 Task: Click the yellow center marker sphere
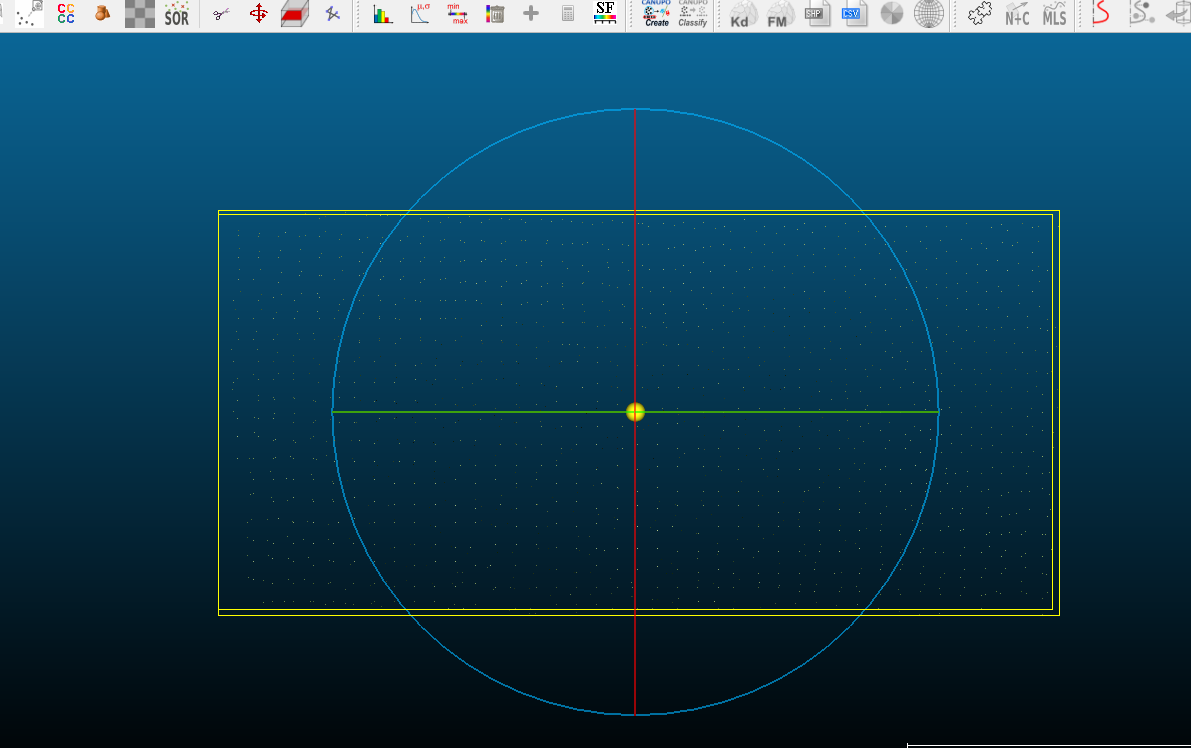(x=635, y=411)
